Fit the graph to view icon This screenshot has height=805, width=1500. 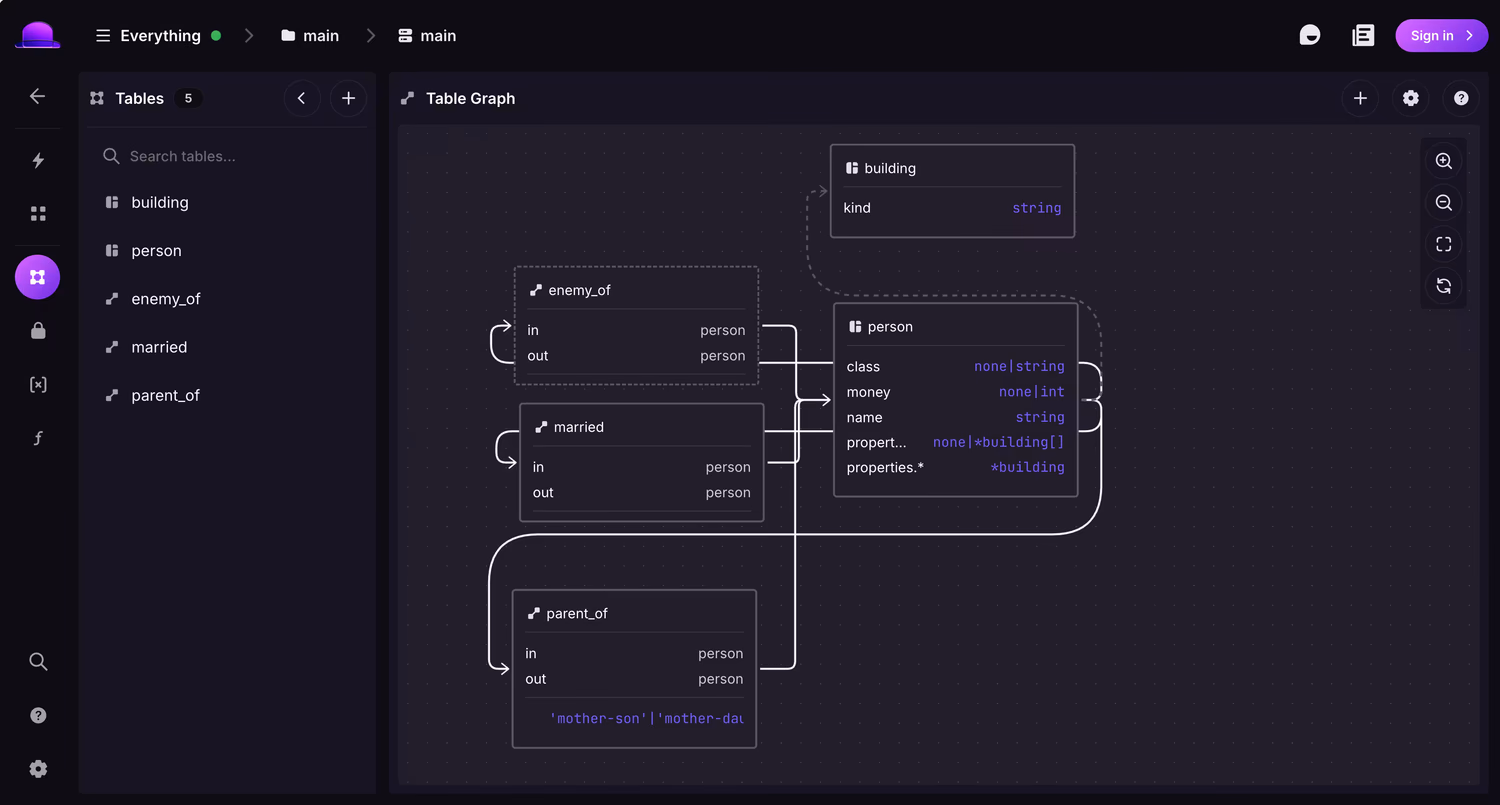coord(1444,245)
